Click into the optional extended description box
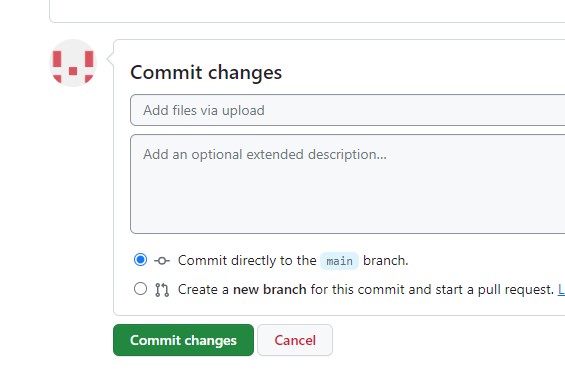The height and width of the screenshot is (380, 565). (x=347, y=184)
